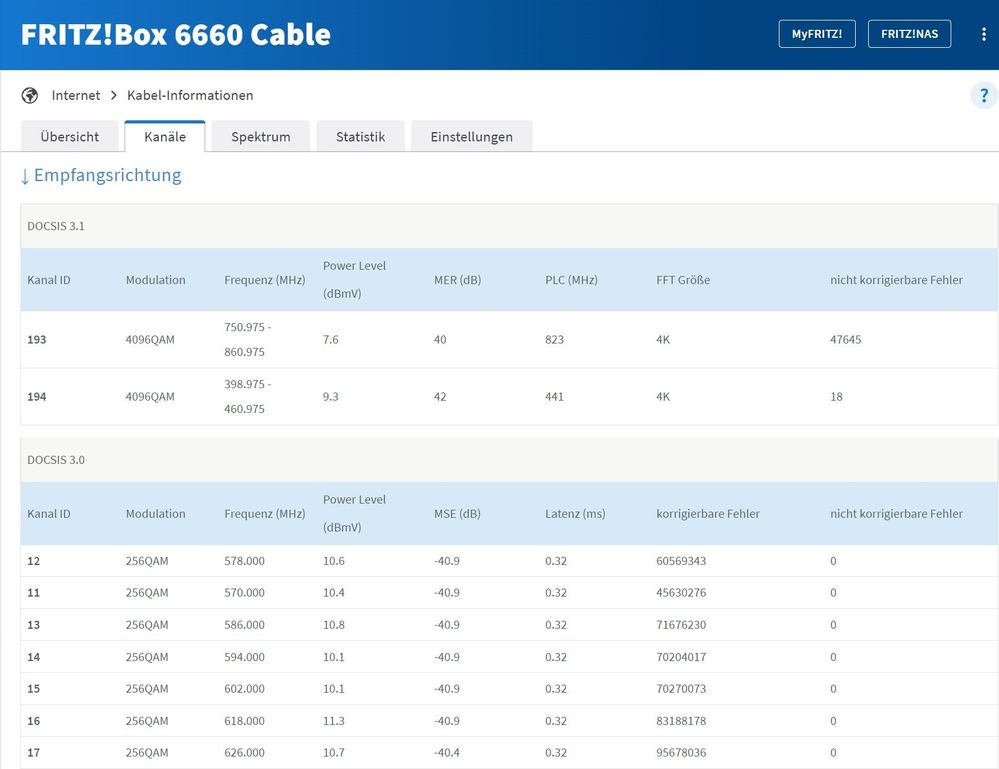Click the FRITZ!Box 6660 Cable title
Screen dimensions: 999x769
pyautogui.click(x=176, y=34)
